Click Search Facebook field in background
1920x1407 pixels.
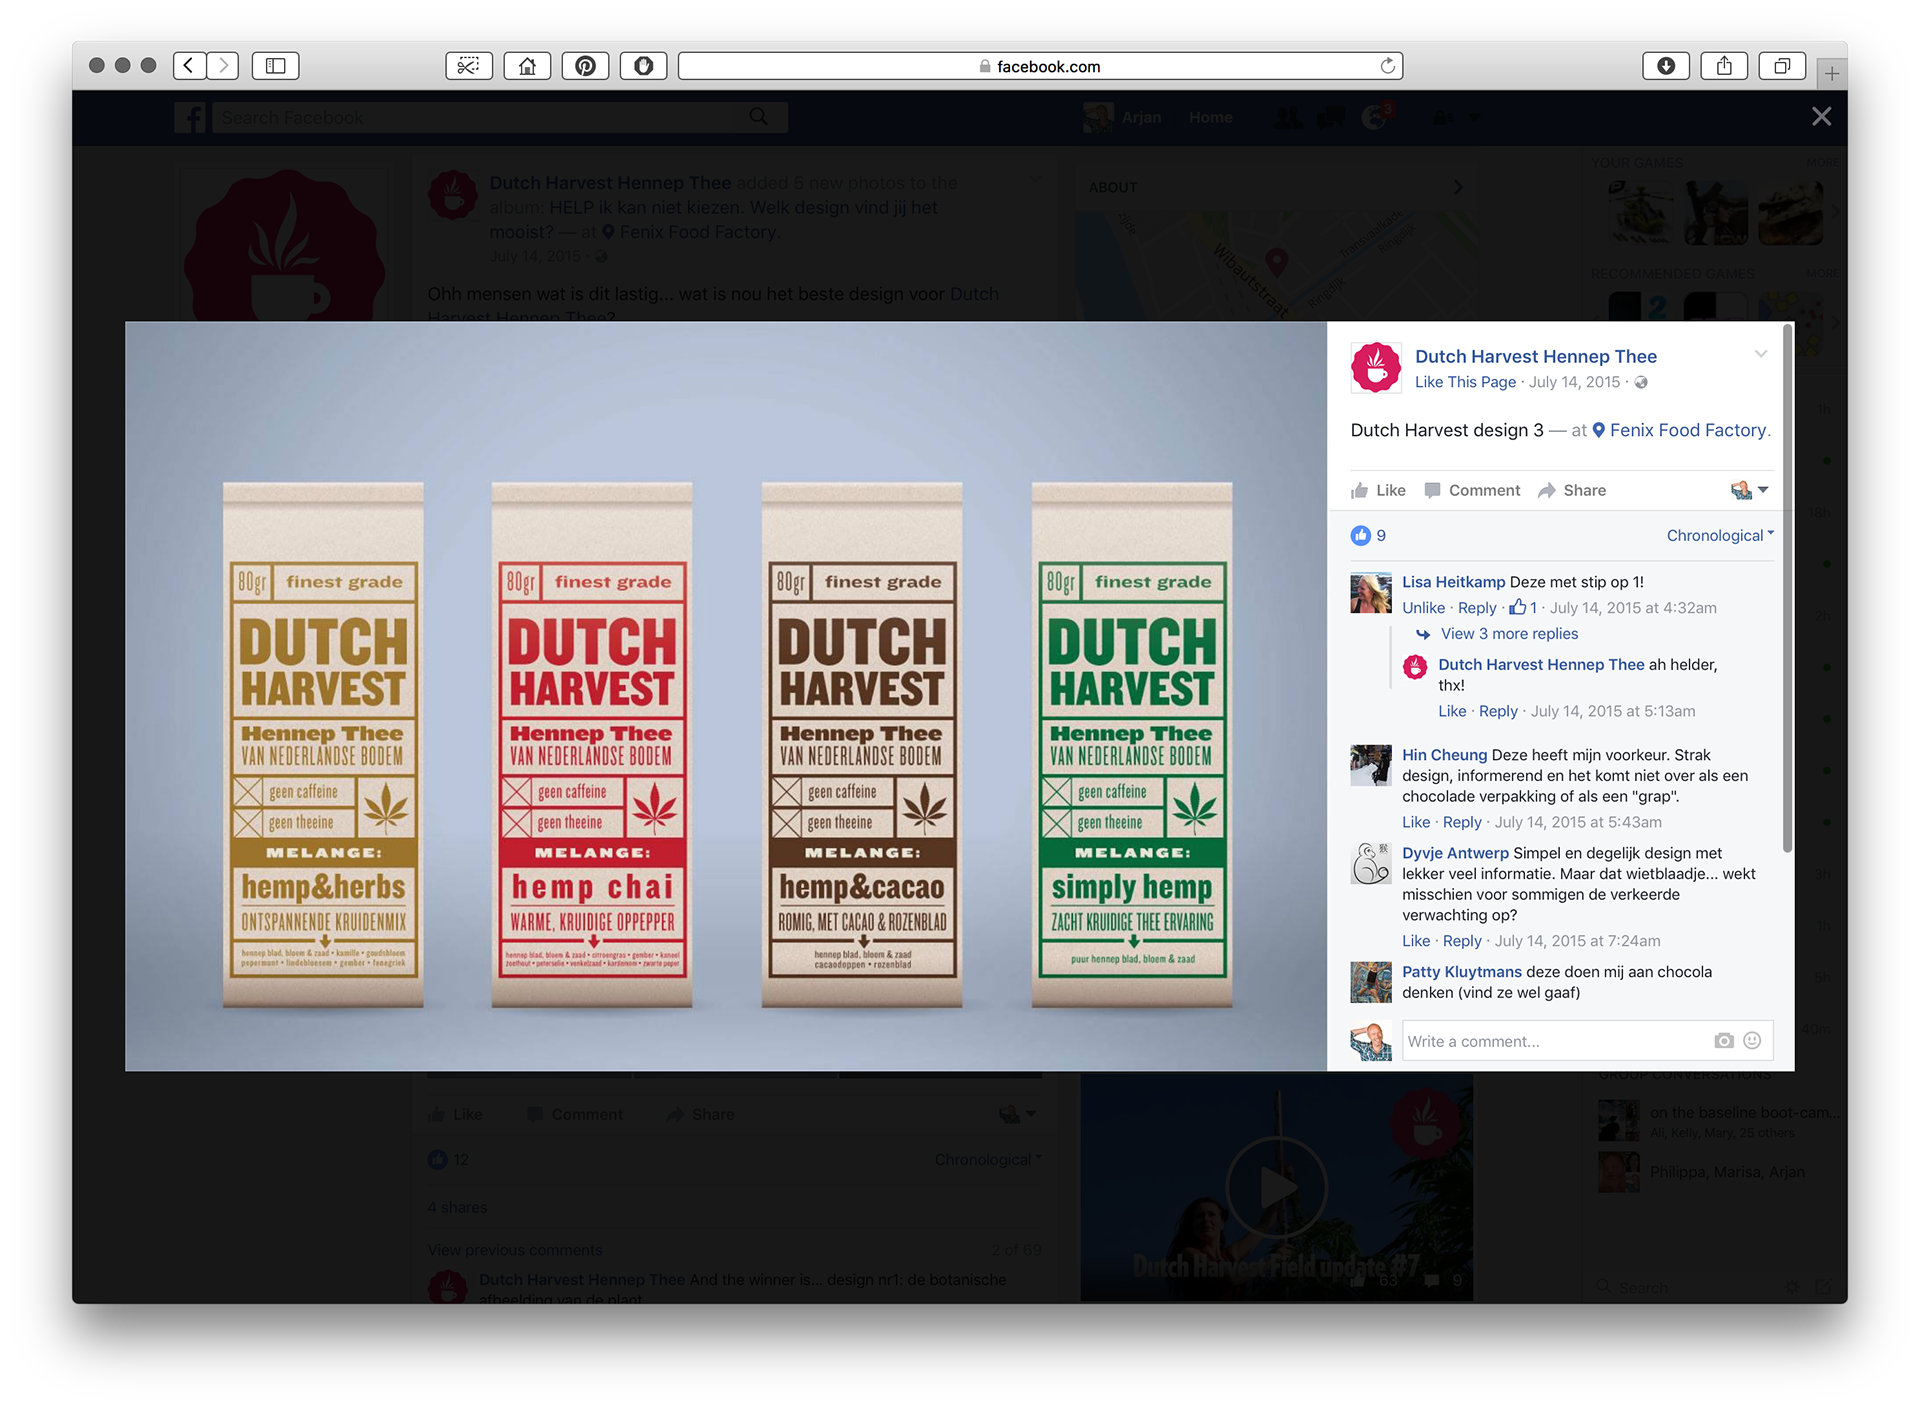(500, 118)
